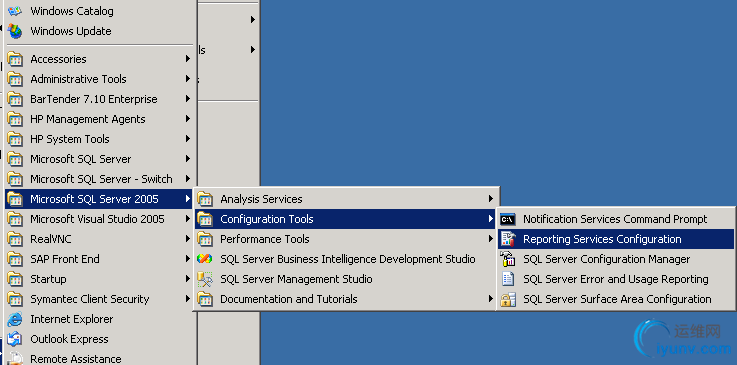
Task: Launch Outlook Express from programs list
Action: click(99, 339)
